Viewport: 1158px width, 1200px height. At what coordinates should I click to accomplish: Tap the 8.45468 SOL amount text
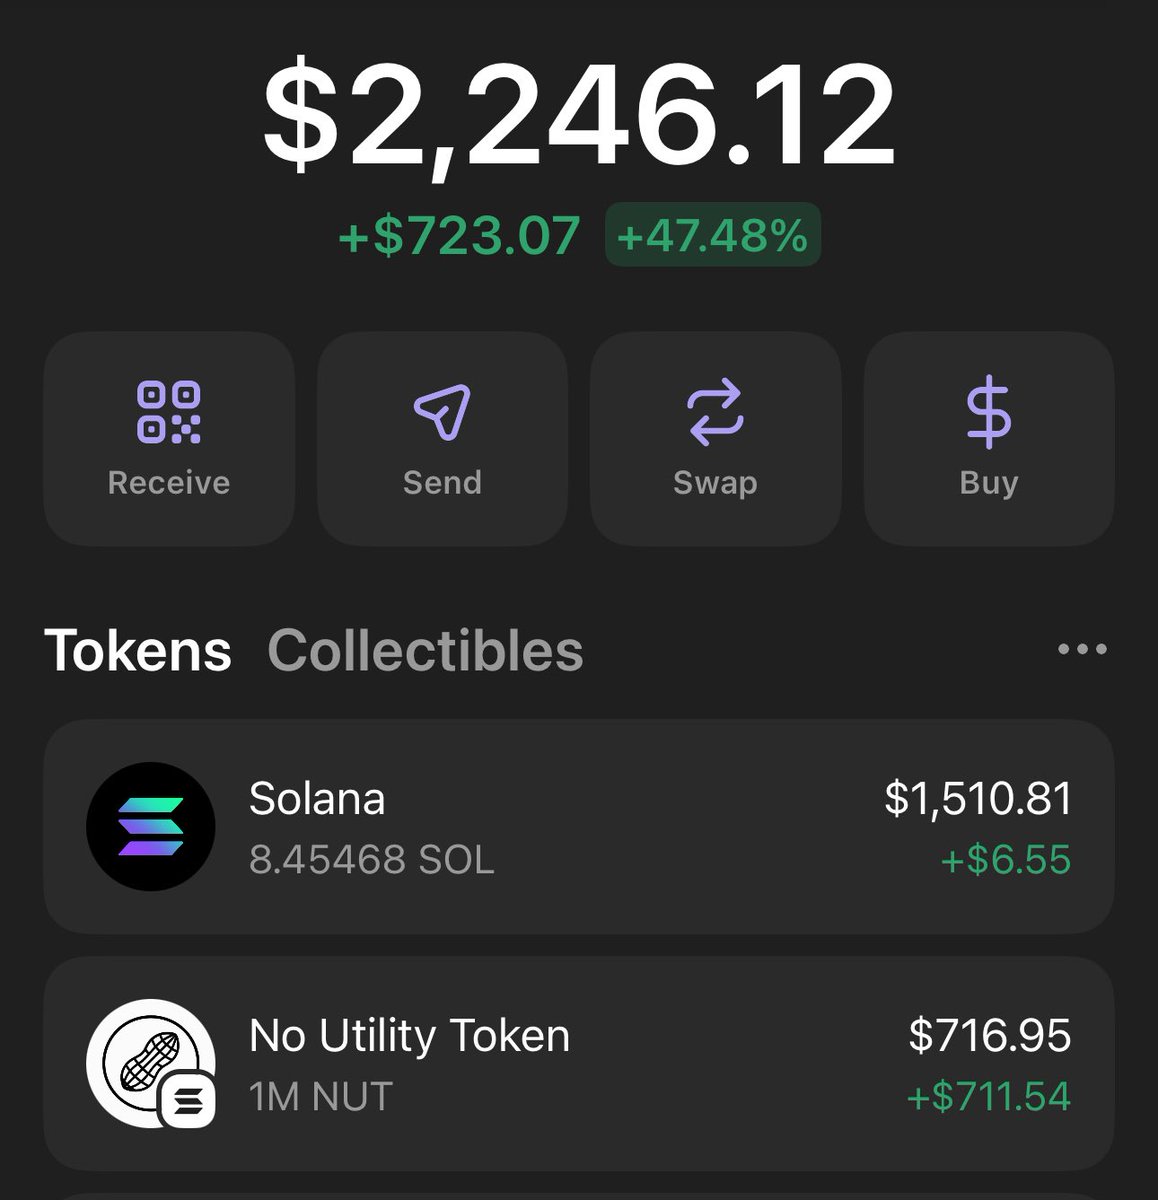372,860
